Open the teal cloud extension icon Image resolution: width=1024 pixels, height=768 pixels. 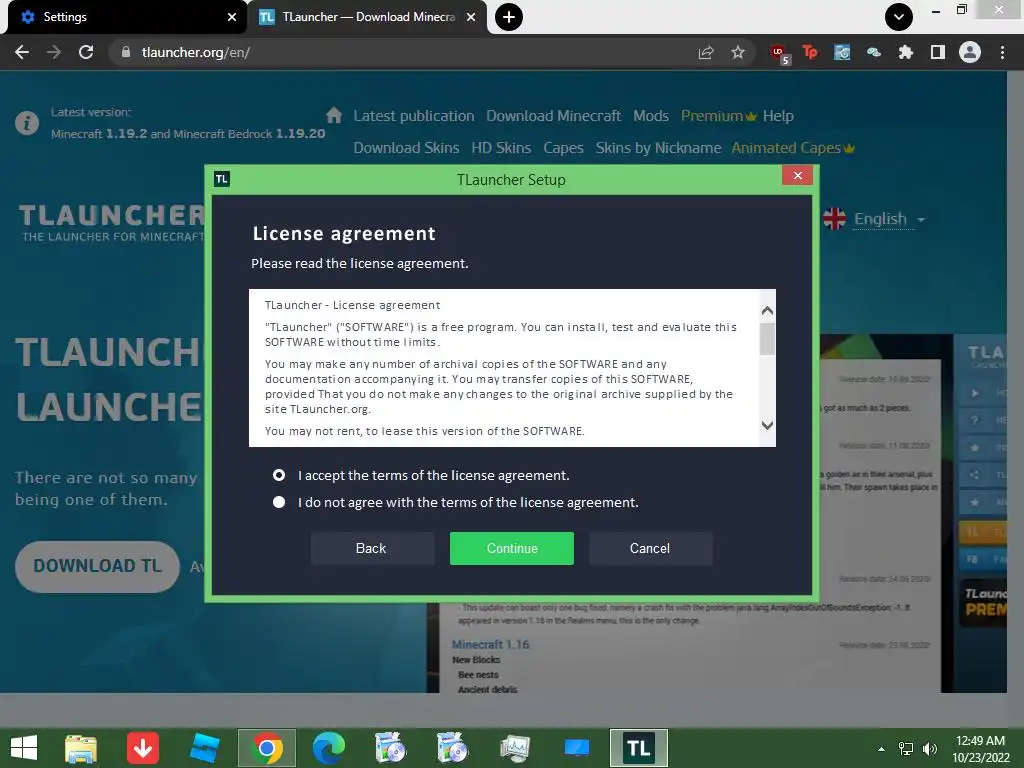874,52
